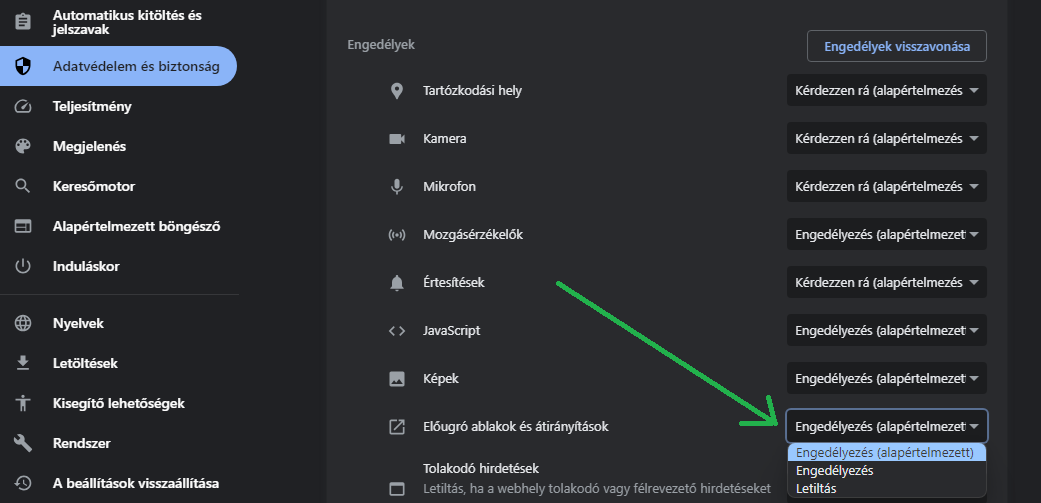Choose the Engedélyezés option in dropdown list
1041x503 pixels.
pyautogui.click(x=835, y=471)
